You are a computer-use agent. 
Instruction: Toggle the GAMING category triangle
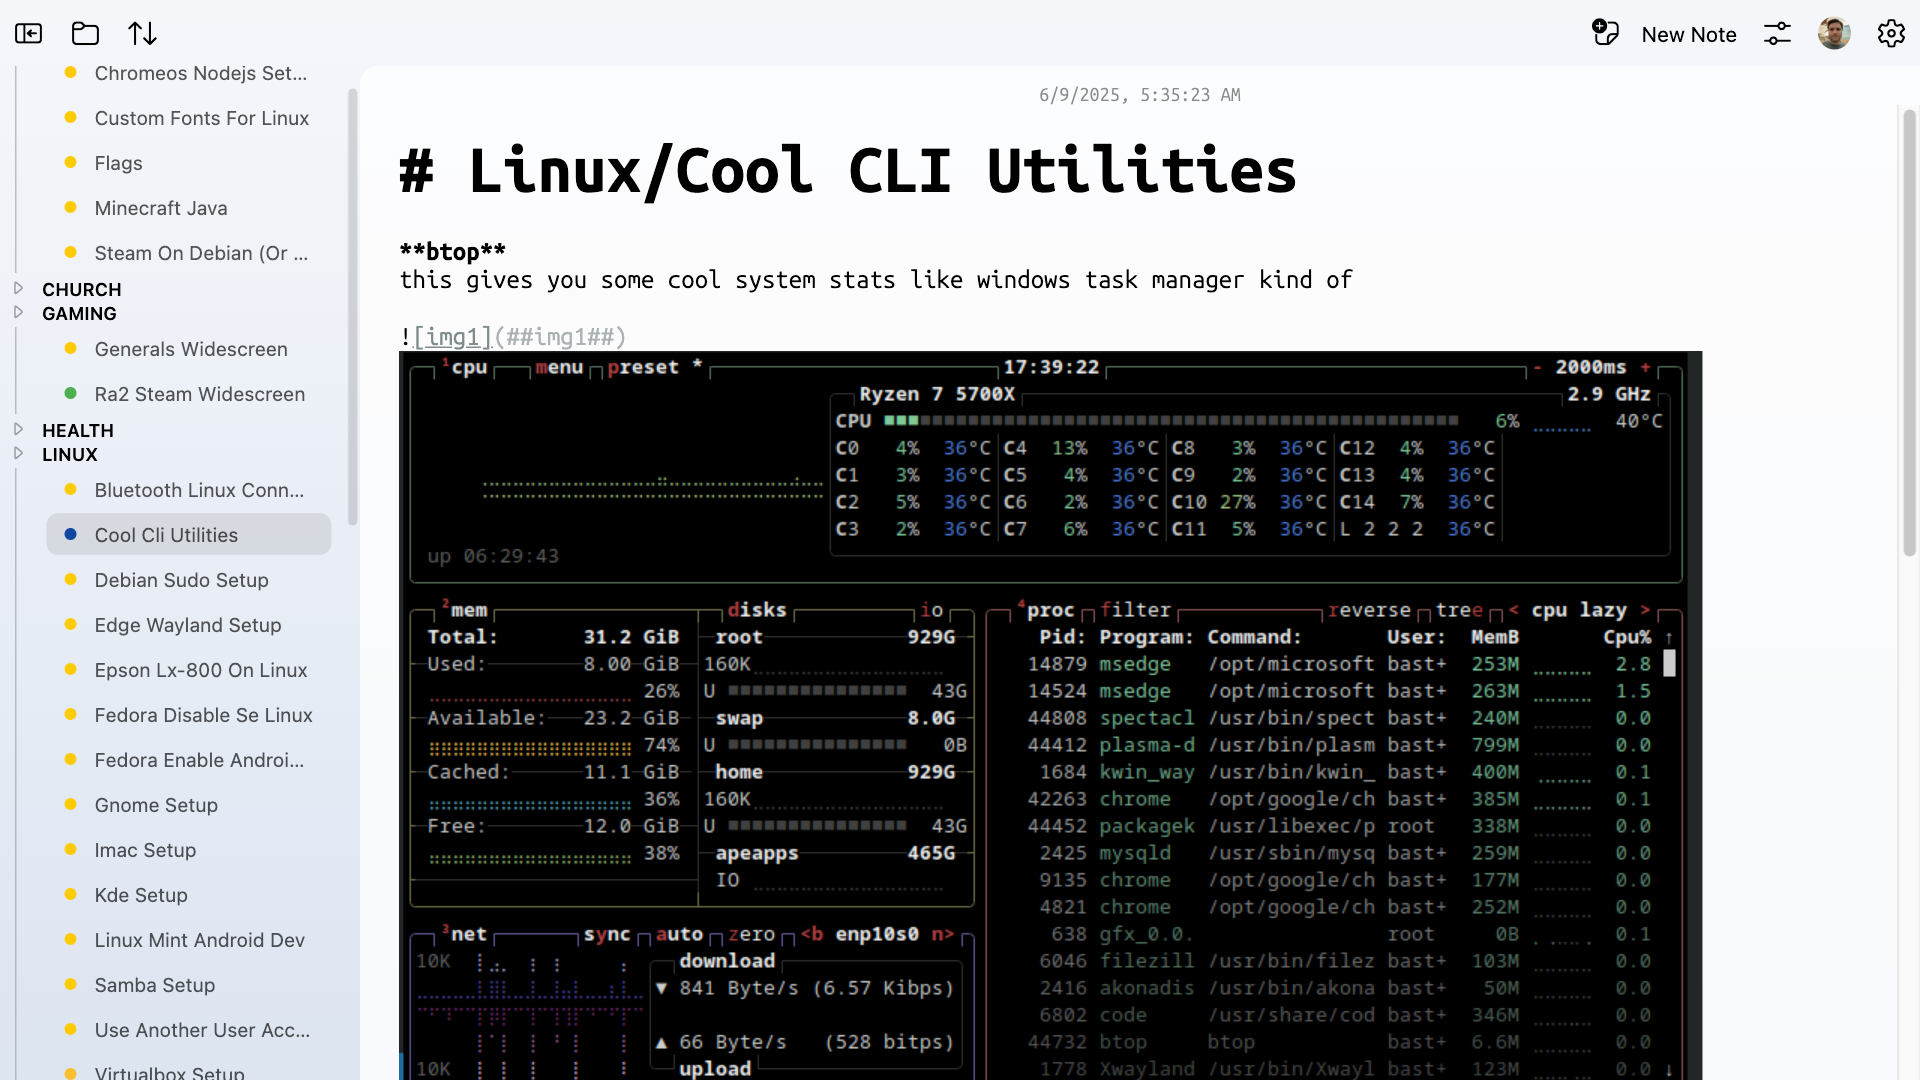(x=18, y=312)
